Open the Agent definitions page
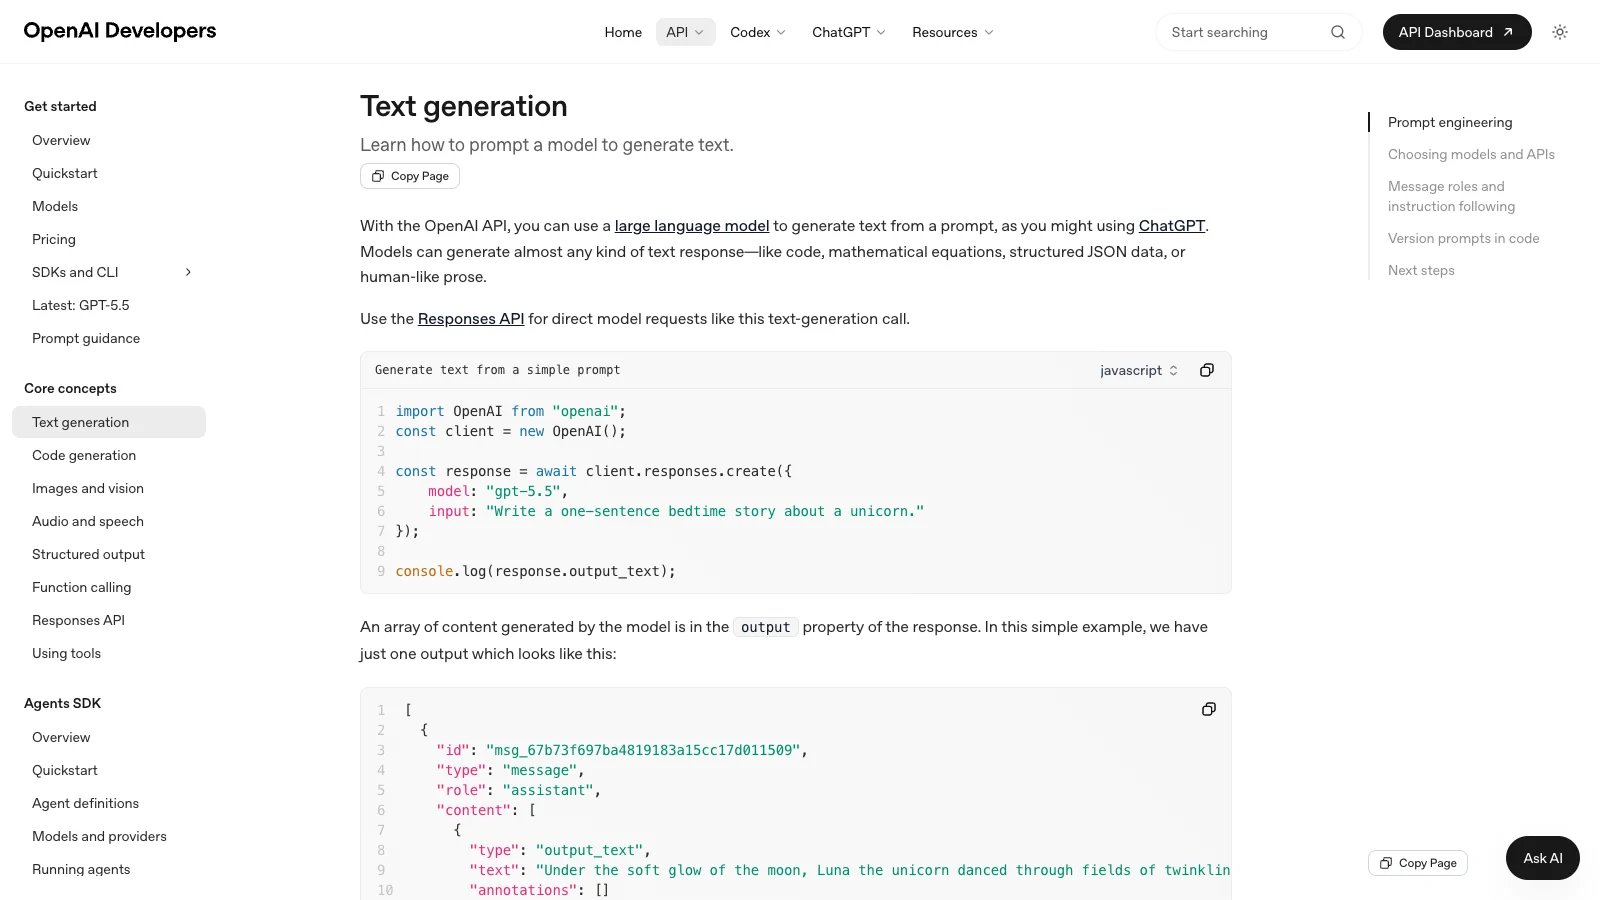1600x900 pixels. (x=85, y=803)
